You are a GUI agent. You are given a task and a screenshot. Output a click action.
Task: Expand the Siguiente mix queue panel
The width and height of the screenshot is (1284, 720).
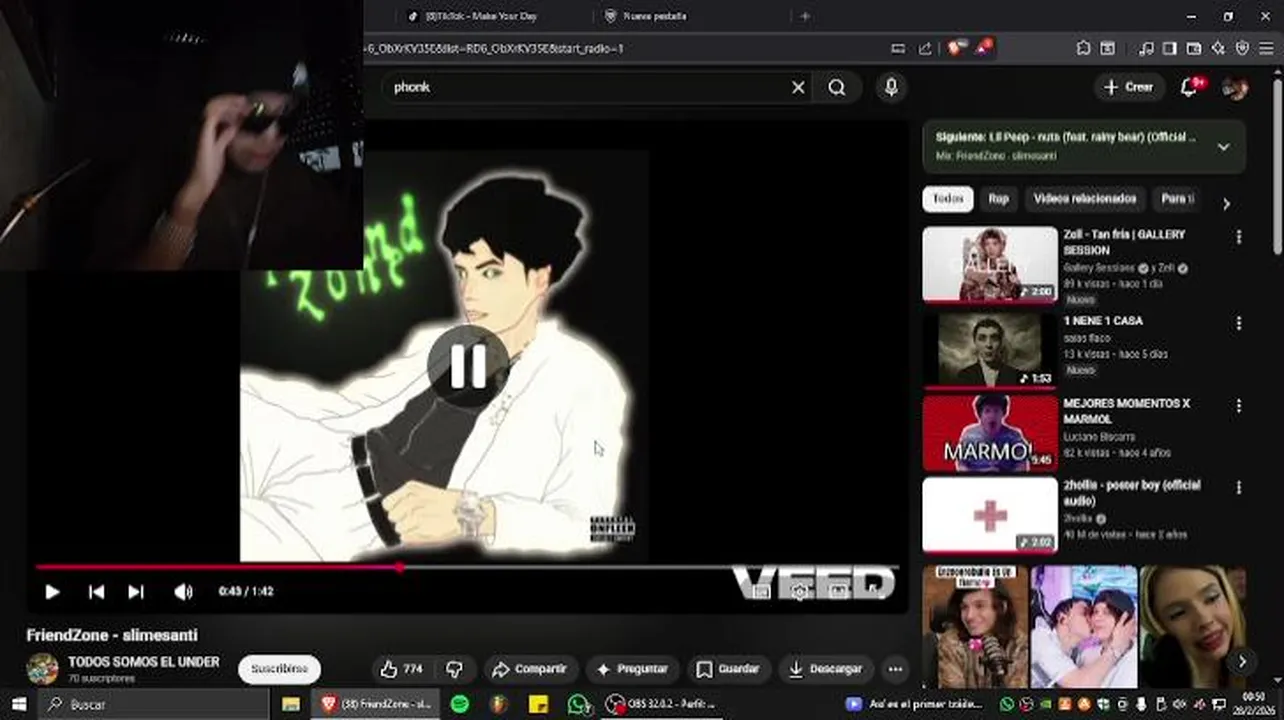1223,147
